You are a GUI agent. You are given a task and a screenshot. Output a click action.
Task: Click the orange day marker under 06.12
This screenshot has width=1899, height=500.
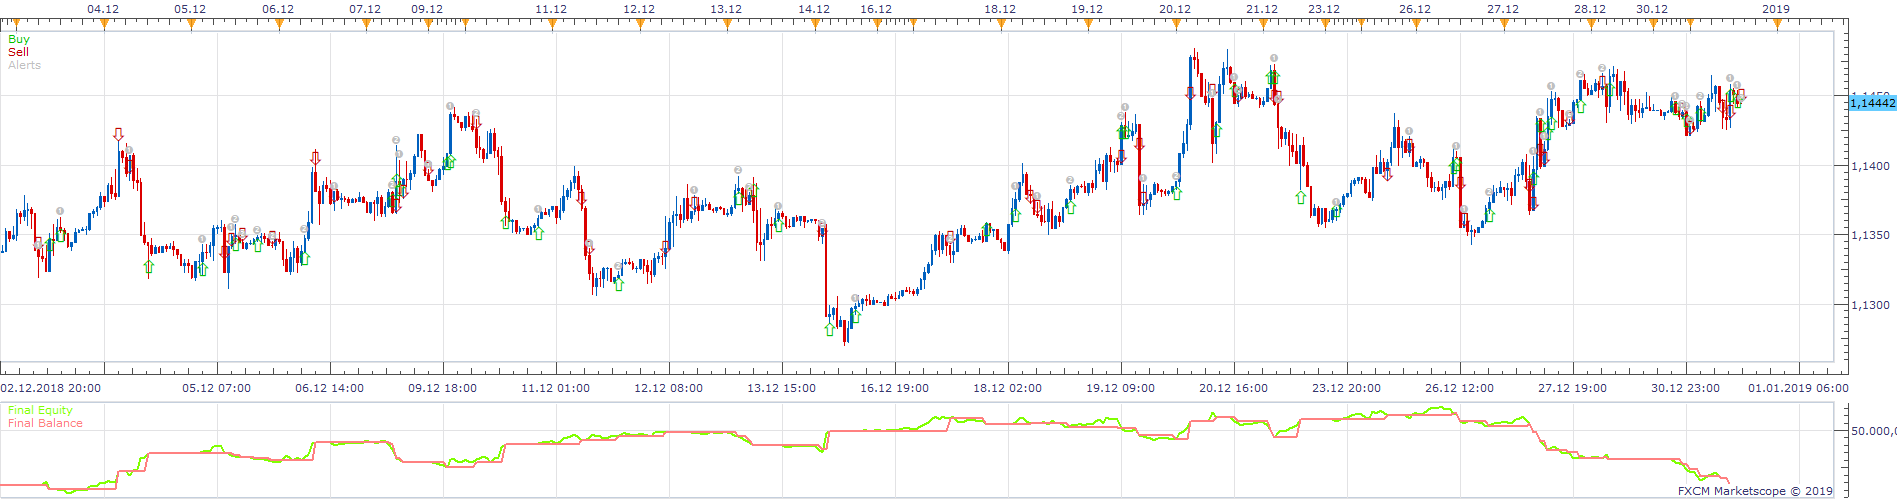[x=278, y=25]
